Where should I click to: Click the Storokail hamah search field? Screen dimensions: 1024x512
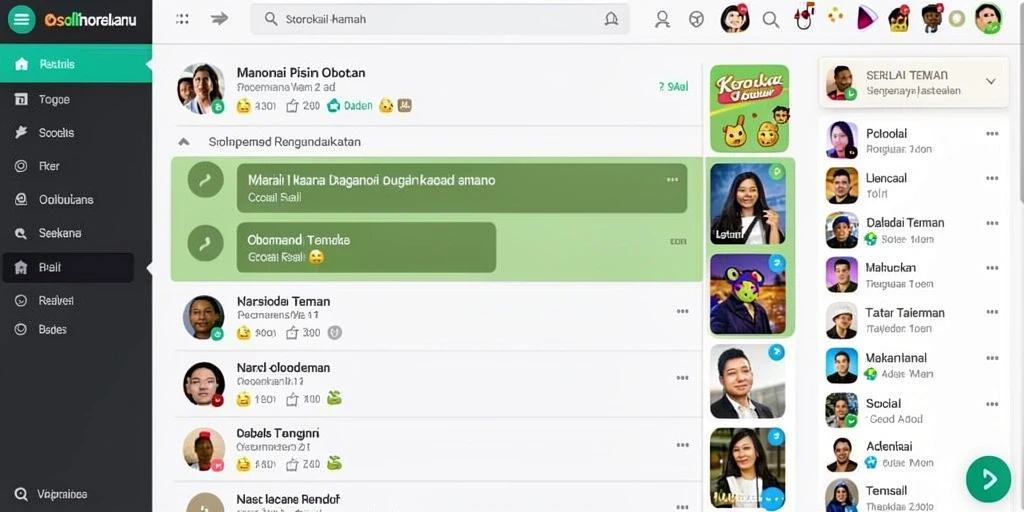coord(440,19)
